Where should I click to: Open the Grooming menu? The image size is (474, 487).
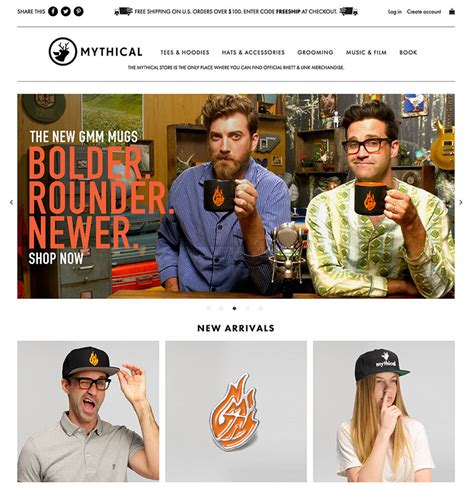tap(315, 52)
